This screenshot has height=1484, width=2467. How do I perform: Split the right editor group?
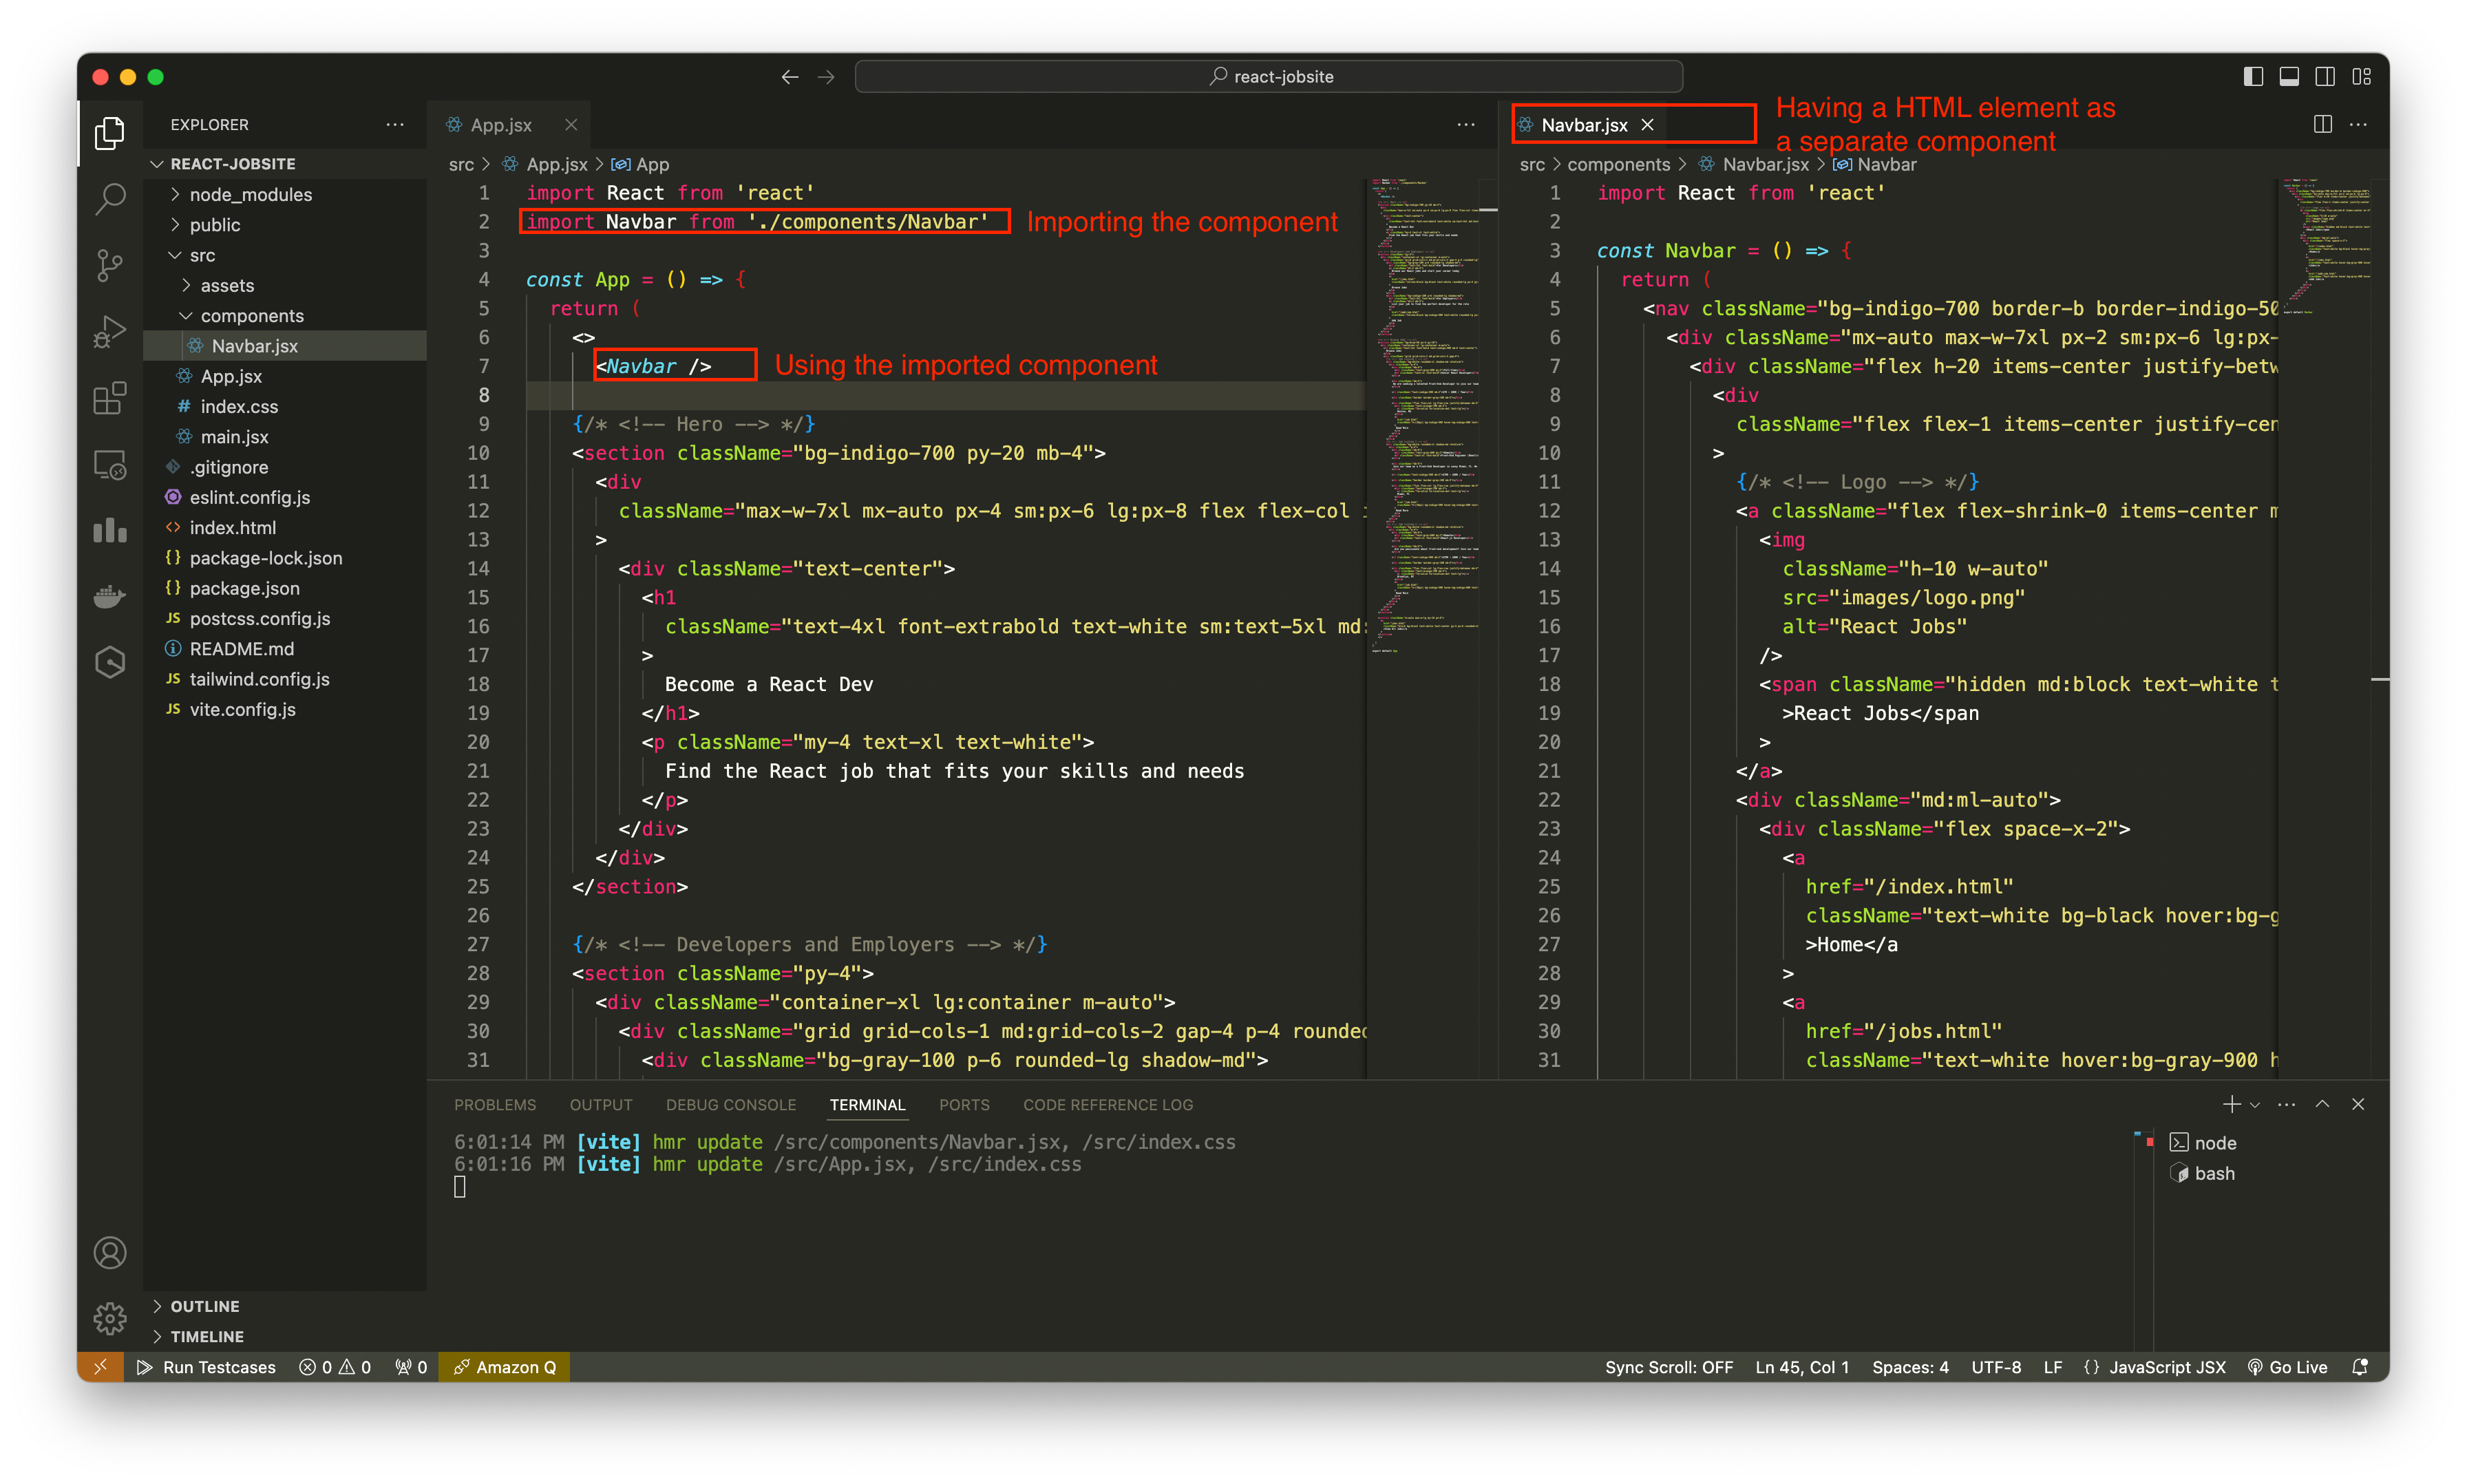pyautogui.click(x=2323, y=124)
